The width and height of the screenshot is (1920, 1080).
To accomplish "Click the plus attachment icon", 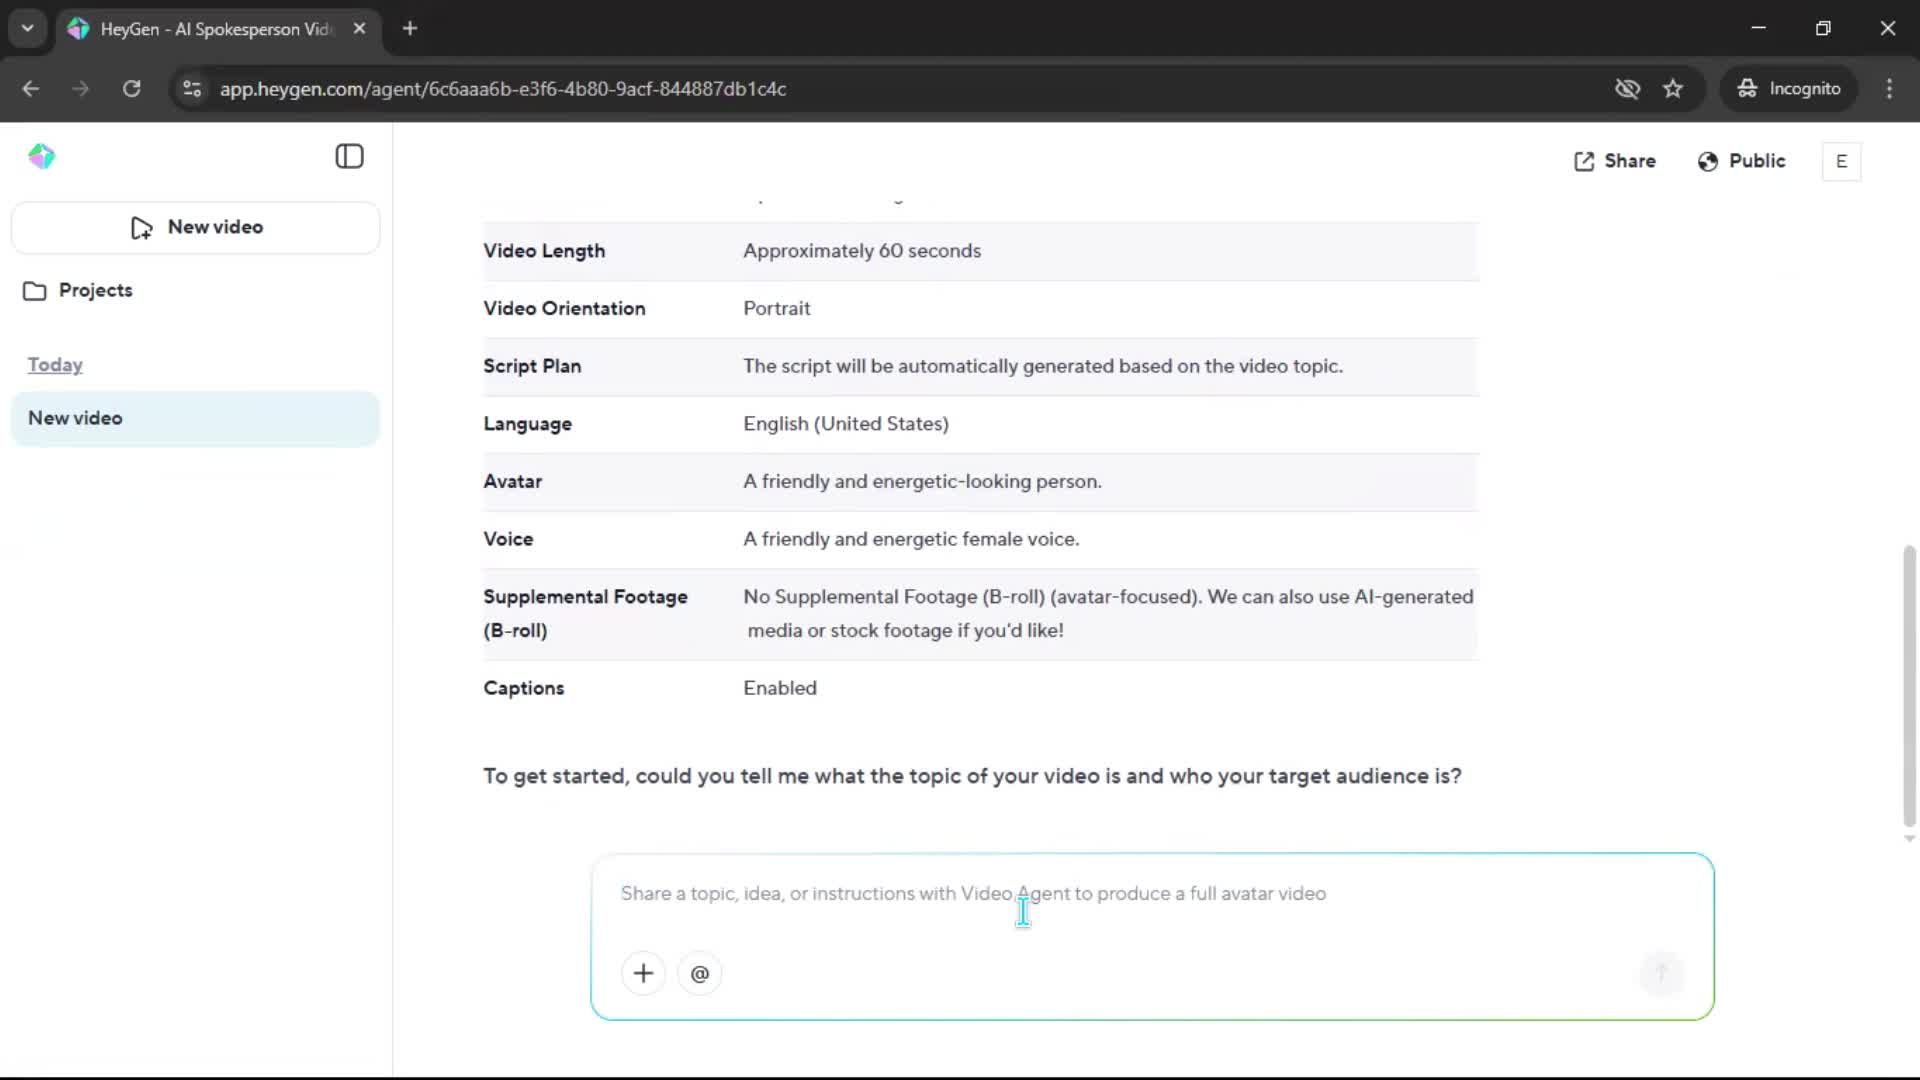I will click(x=643, y=973).
